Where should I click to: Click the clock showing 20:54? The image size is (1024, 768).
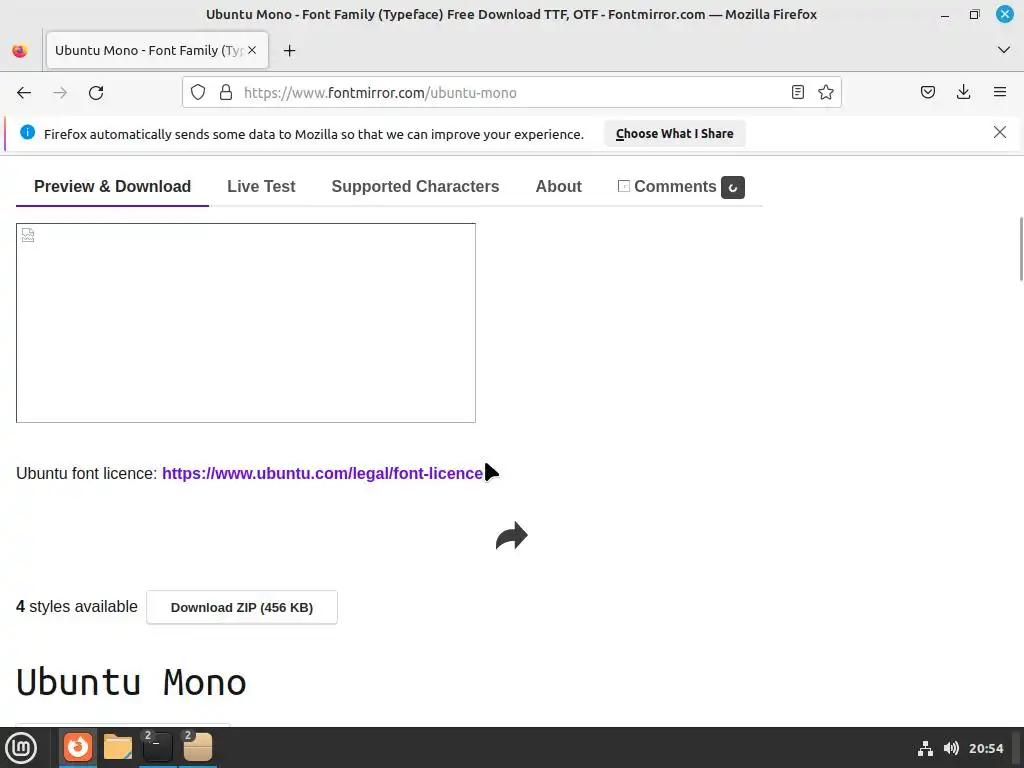click(985, 748)
